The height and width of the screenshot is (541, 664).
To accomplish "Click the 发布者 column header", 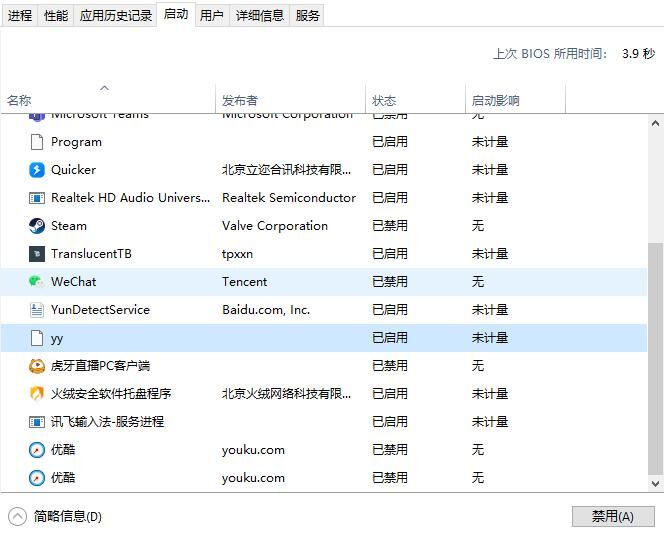I will click(240, 100).
